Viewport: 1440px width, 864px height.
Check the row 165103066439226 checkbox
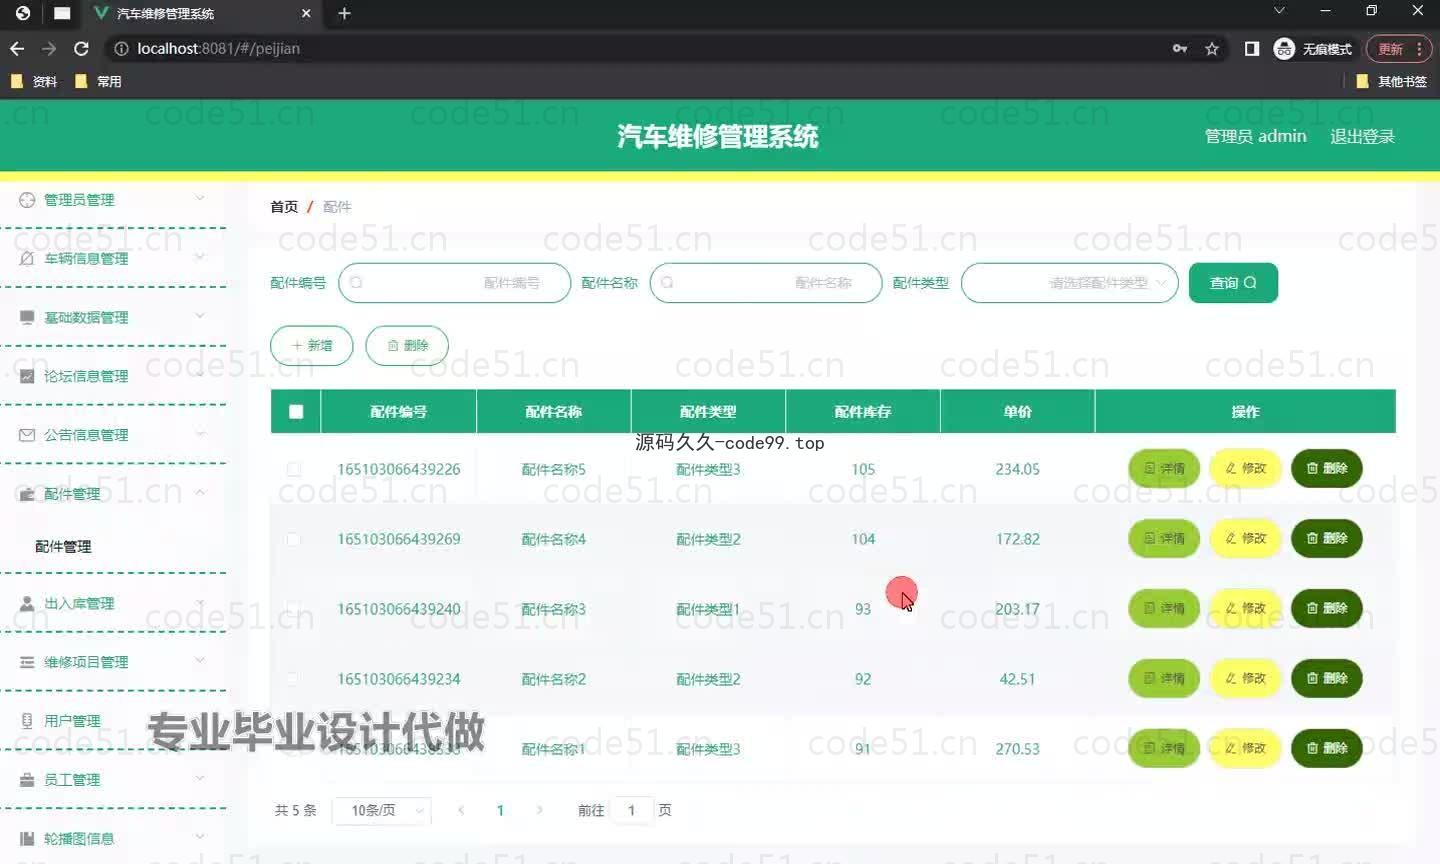click(x=294, y=469)
